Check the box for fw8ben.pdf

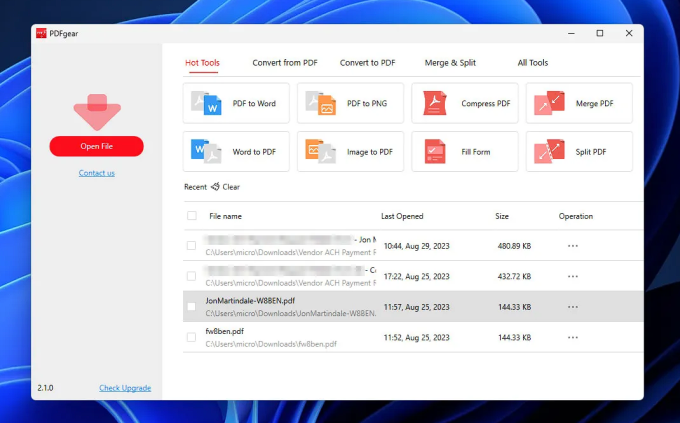(191, 337)
